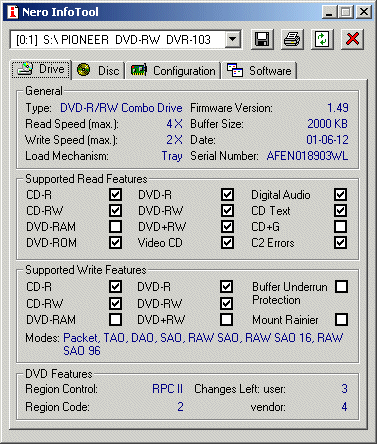Click the serial number AFEN018903WL value

pyautogui.click(x=307, y=156)
